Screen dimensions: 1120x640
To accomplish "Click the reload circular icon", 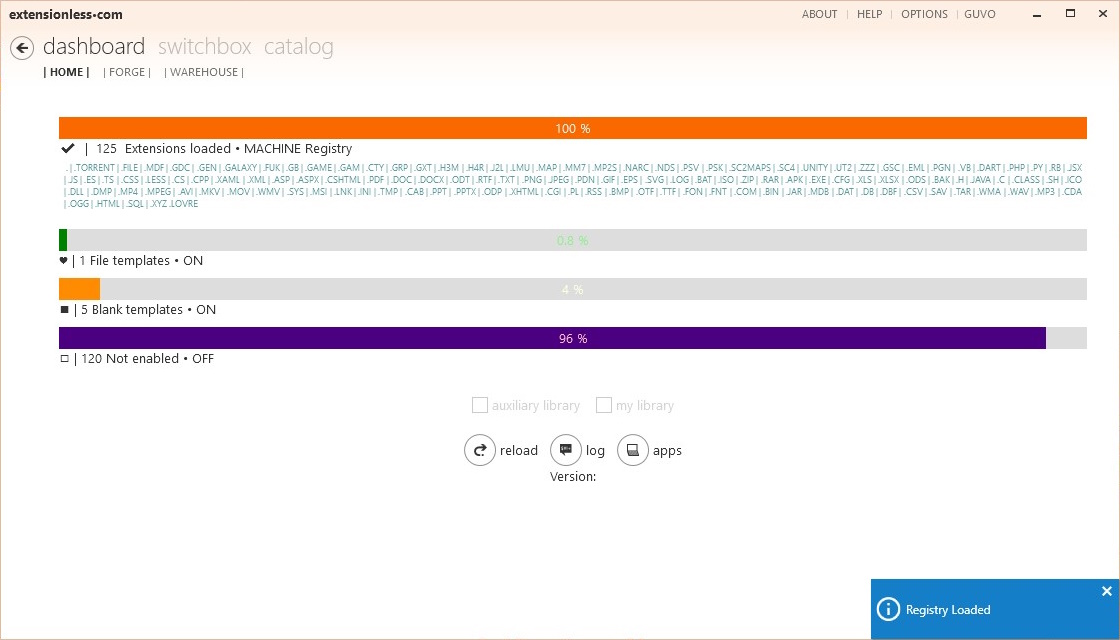I will pyautogui.click(x=480, y=450).
